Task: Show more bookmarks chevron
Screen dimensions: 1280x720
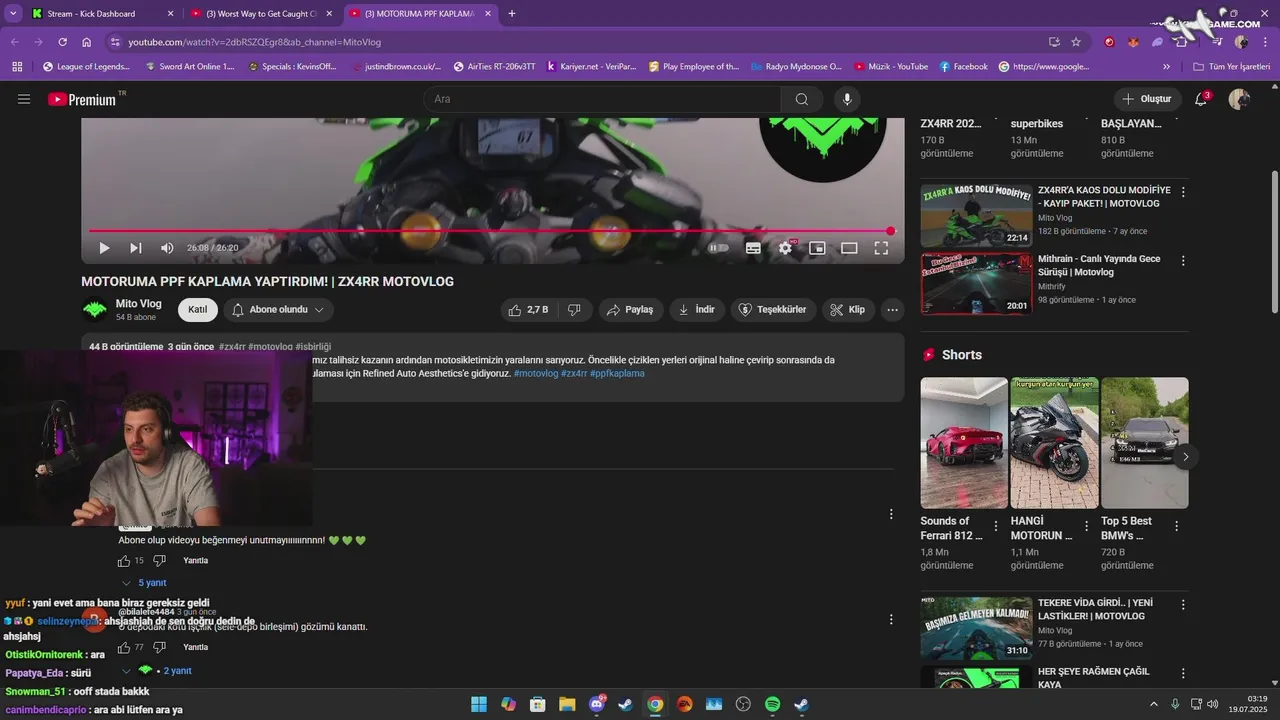Action: pos(1166,67)
